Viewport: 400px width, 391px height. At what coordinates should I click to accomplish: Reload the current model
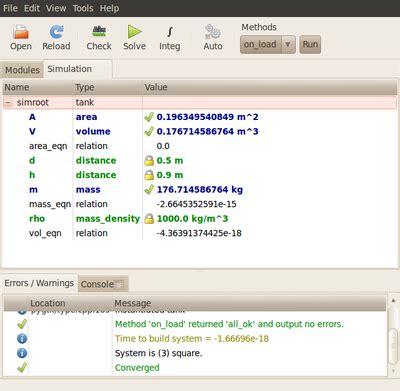coord(56,37)
